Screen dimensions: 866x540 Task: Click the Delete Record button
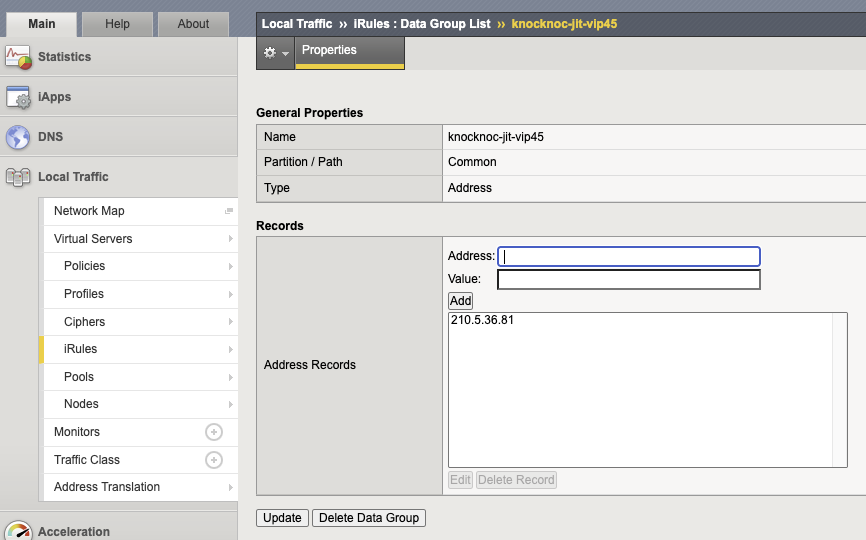click(516, 480)
